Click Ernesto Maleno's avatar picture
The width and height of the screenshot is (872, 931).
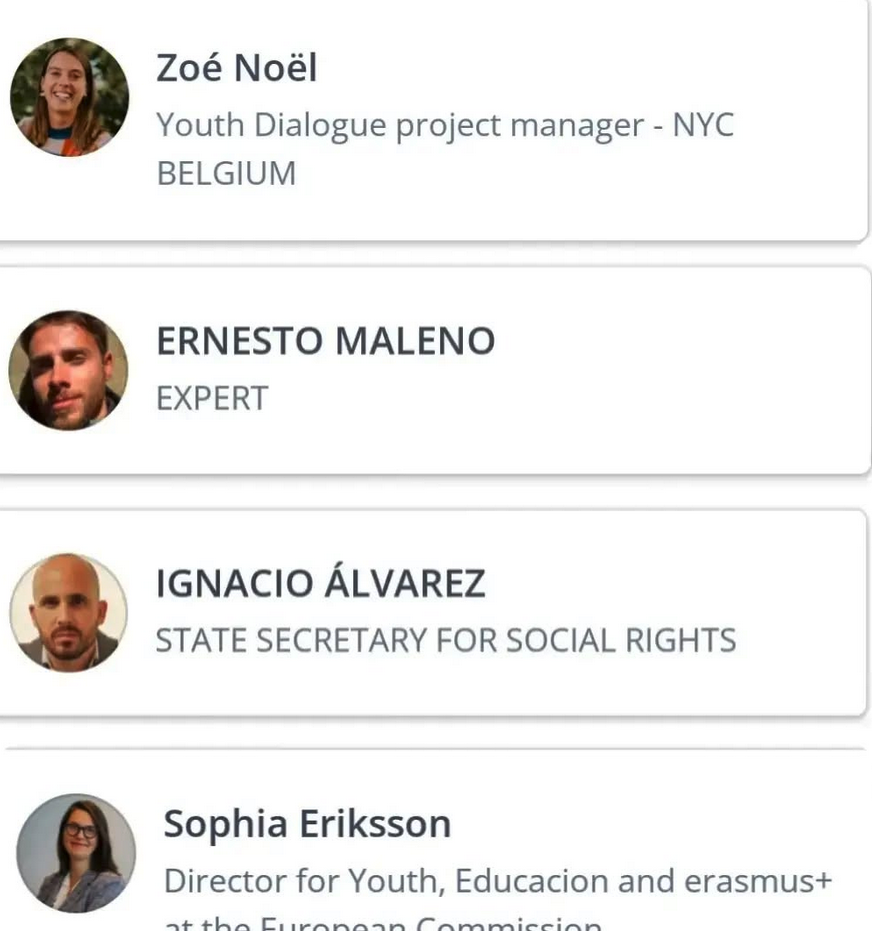pyautogui.click(x=68, y=370)
